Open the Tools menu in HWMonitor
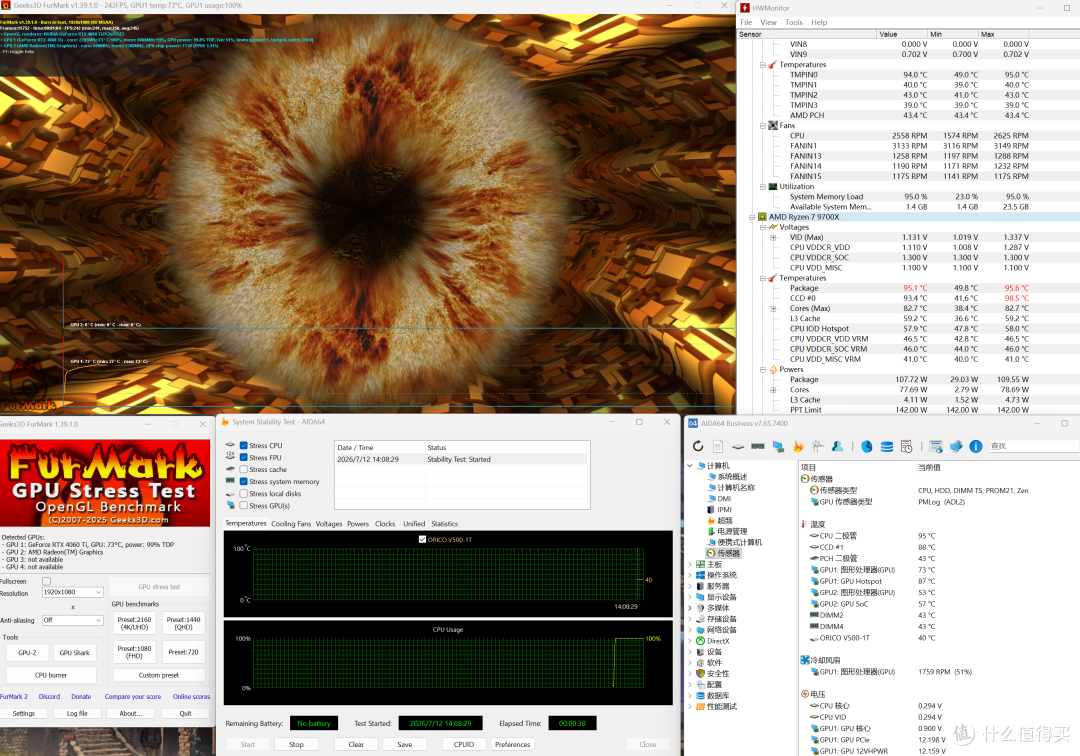This screenshot has width=1080, height=756. coord(793,22)
